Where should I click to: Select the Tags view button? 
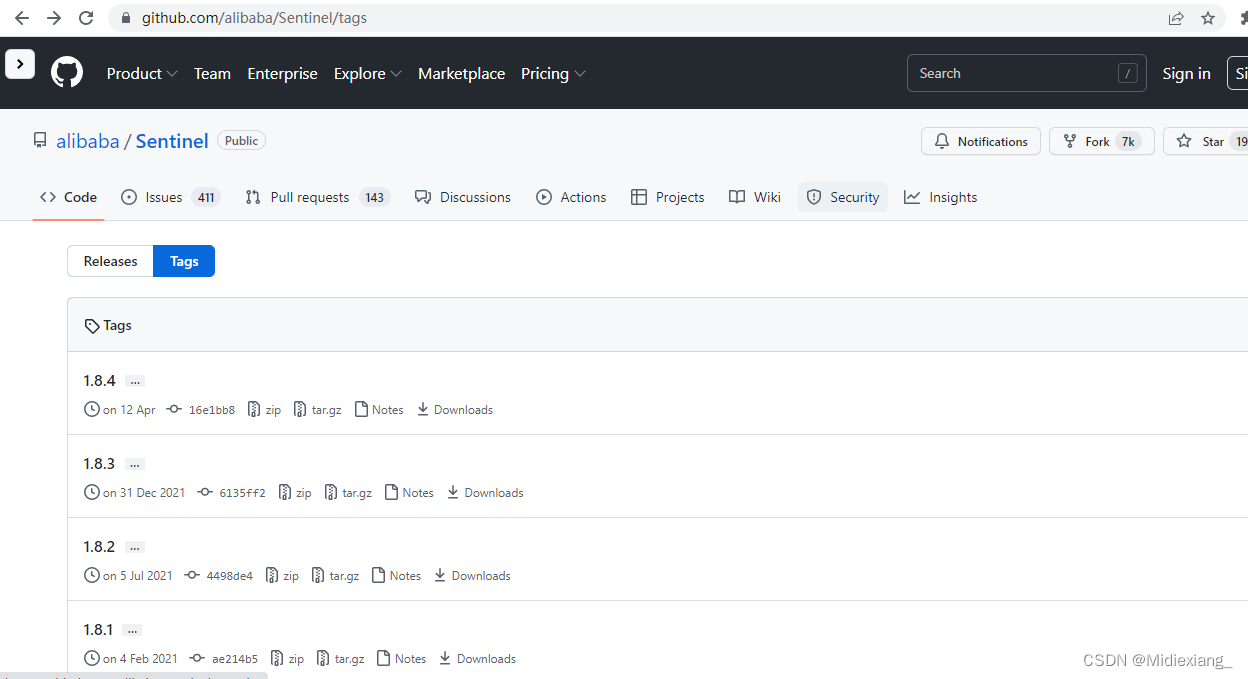[x=184, y=261]
